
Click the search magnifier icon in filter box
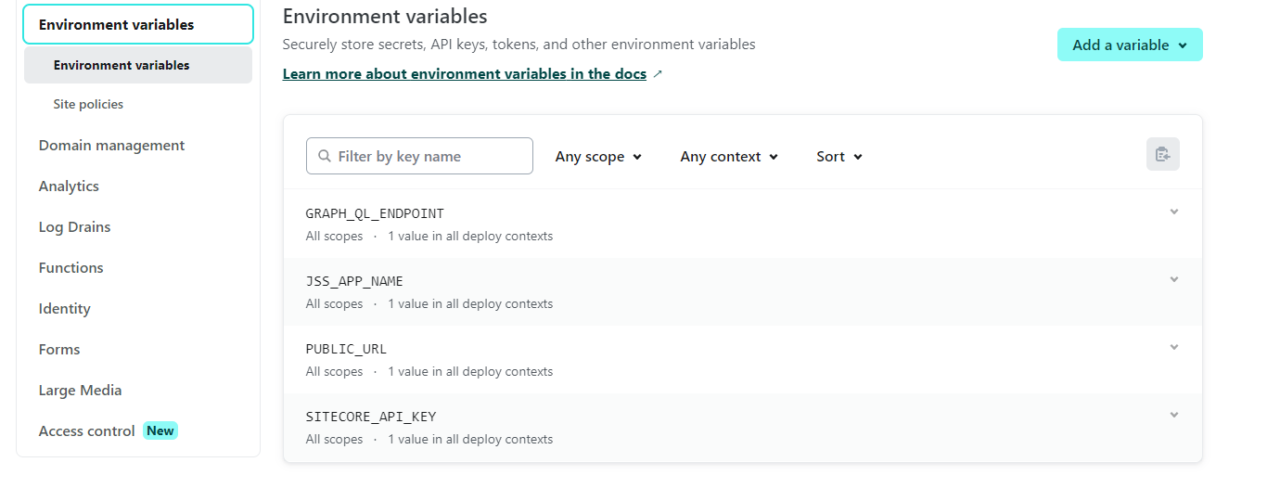coord(324,157)
